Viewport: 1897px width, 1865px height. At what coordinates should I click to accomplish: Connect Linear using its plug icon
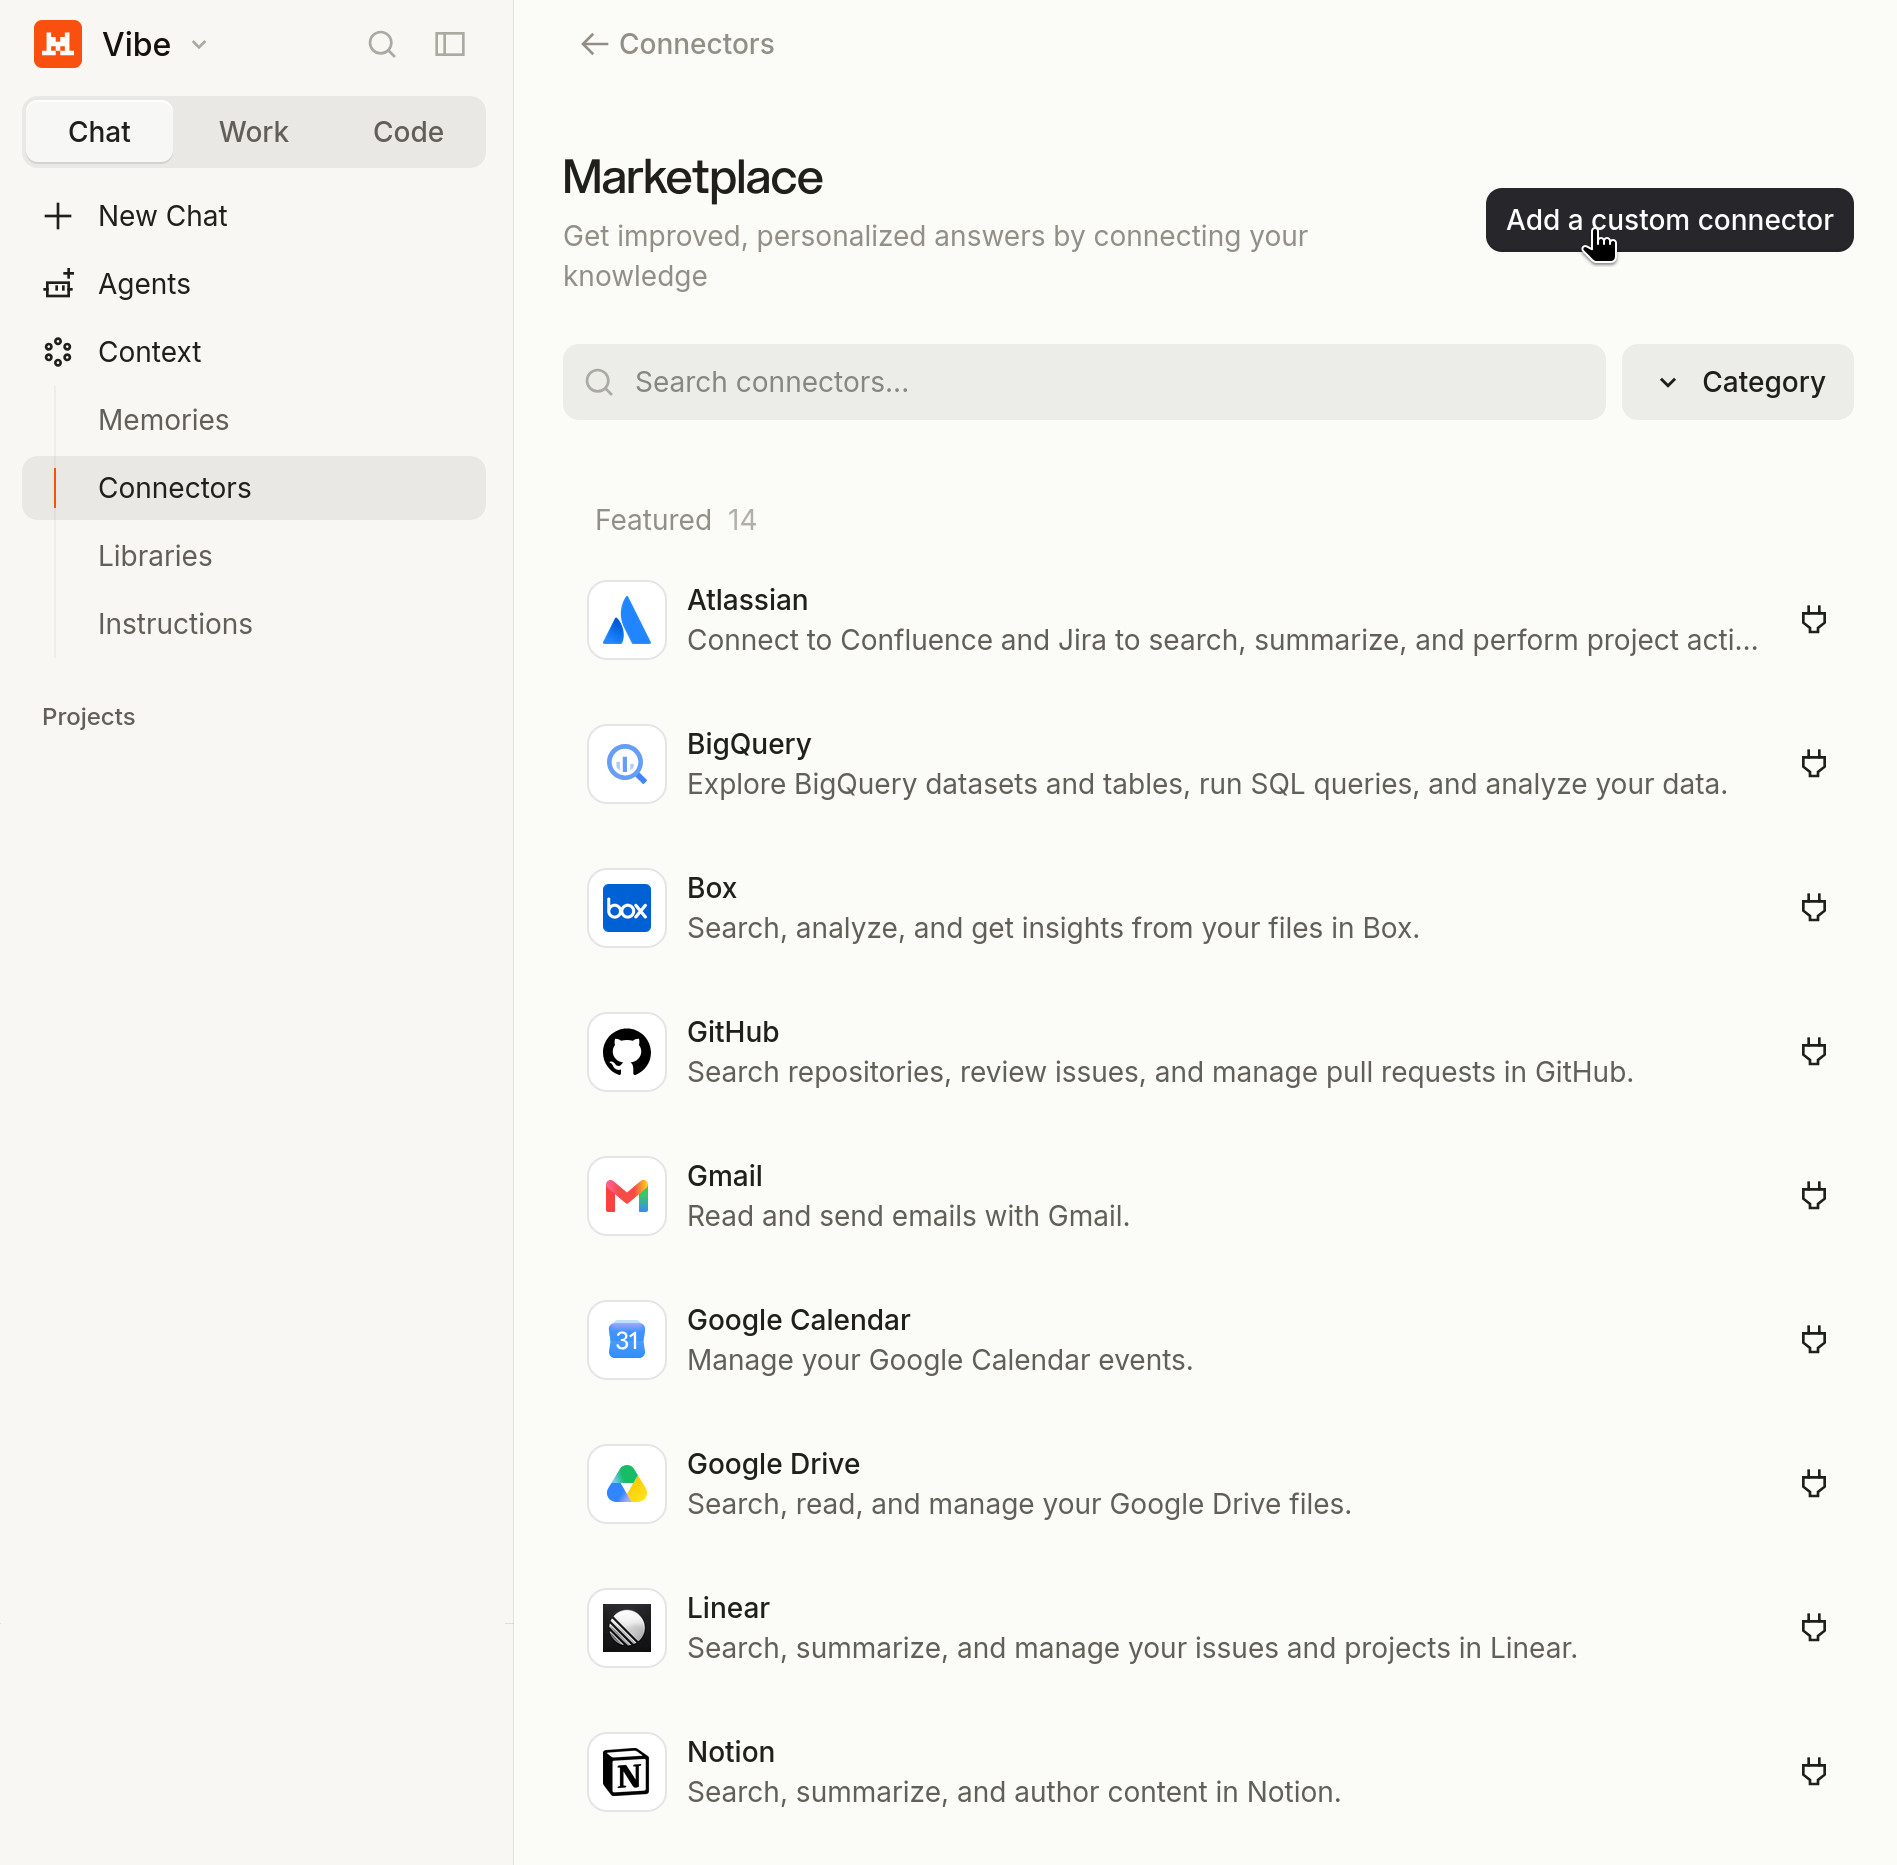pos(1814,1628)
